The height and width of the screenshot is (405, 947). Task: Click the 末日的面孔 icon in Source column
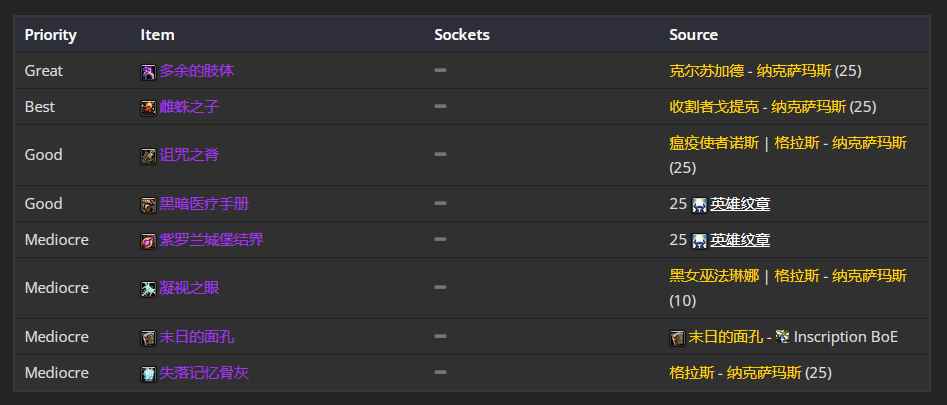[677, 338]
